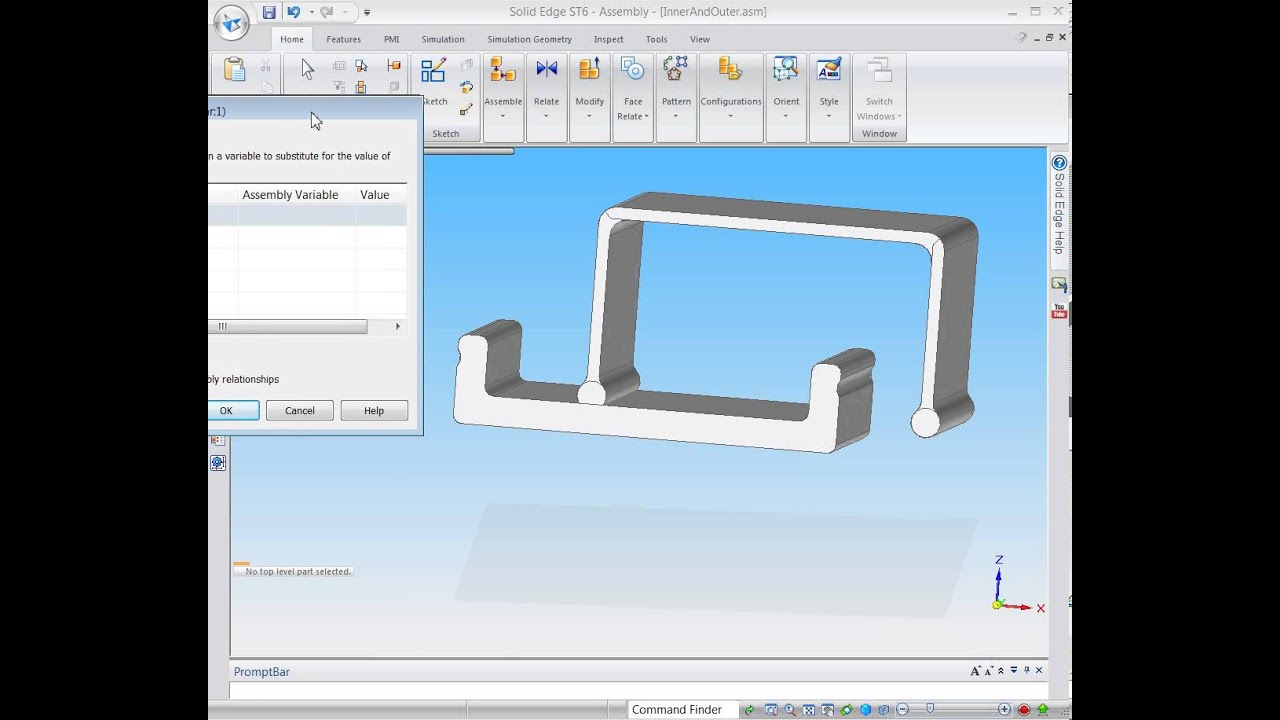Activate the Zoom magnifier tool in status bar
Viewport: 1280px width, 720px height.
click(790, 710)
